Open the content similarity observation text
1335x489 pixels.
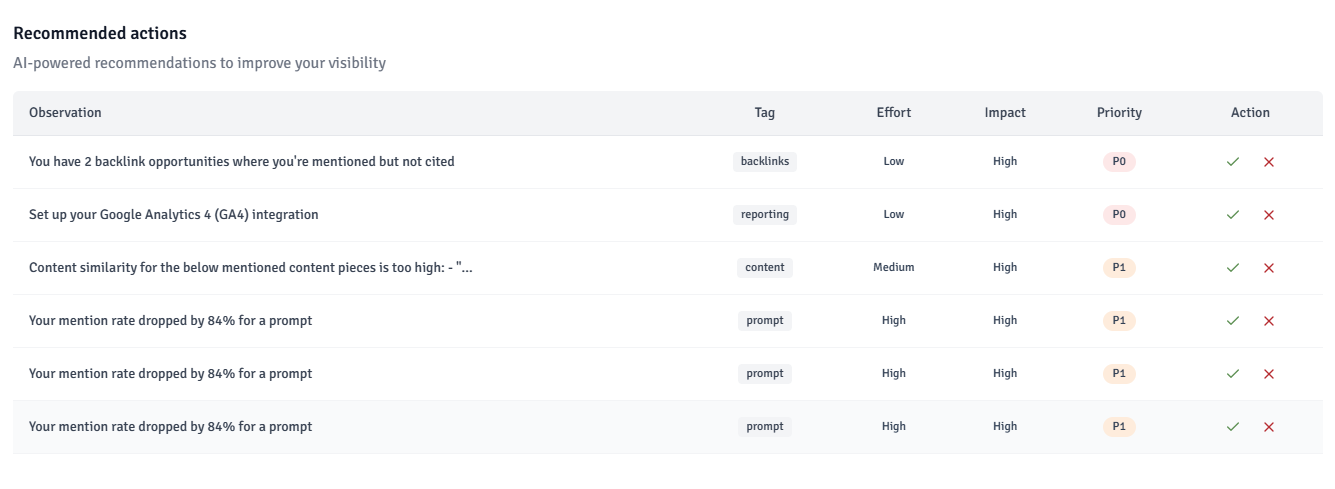tap(250, 268)
